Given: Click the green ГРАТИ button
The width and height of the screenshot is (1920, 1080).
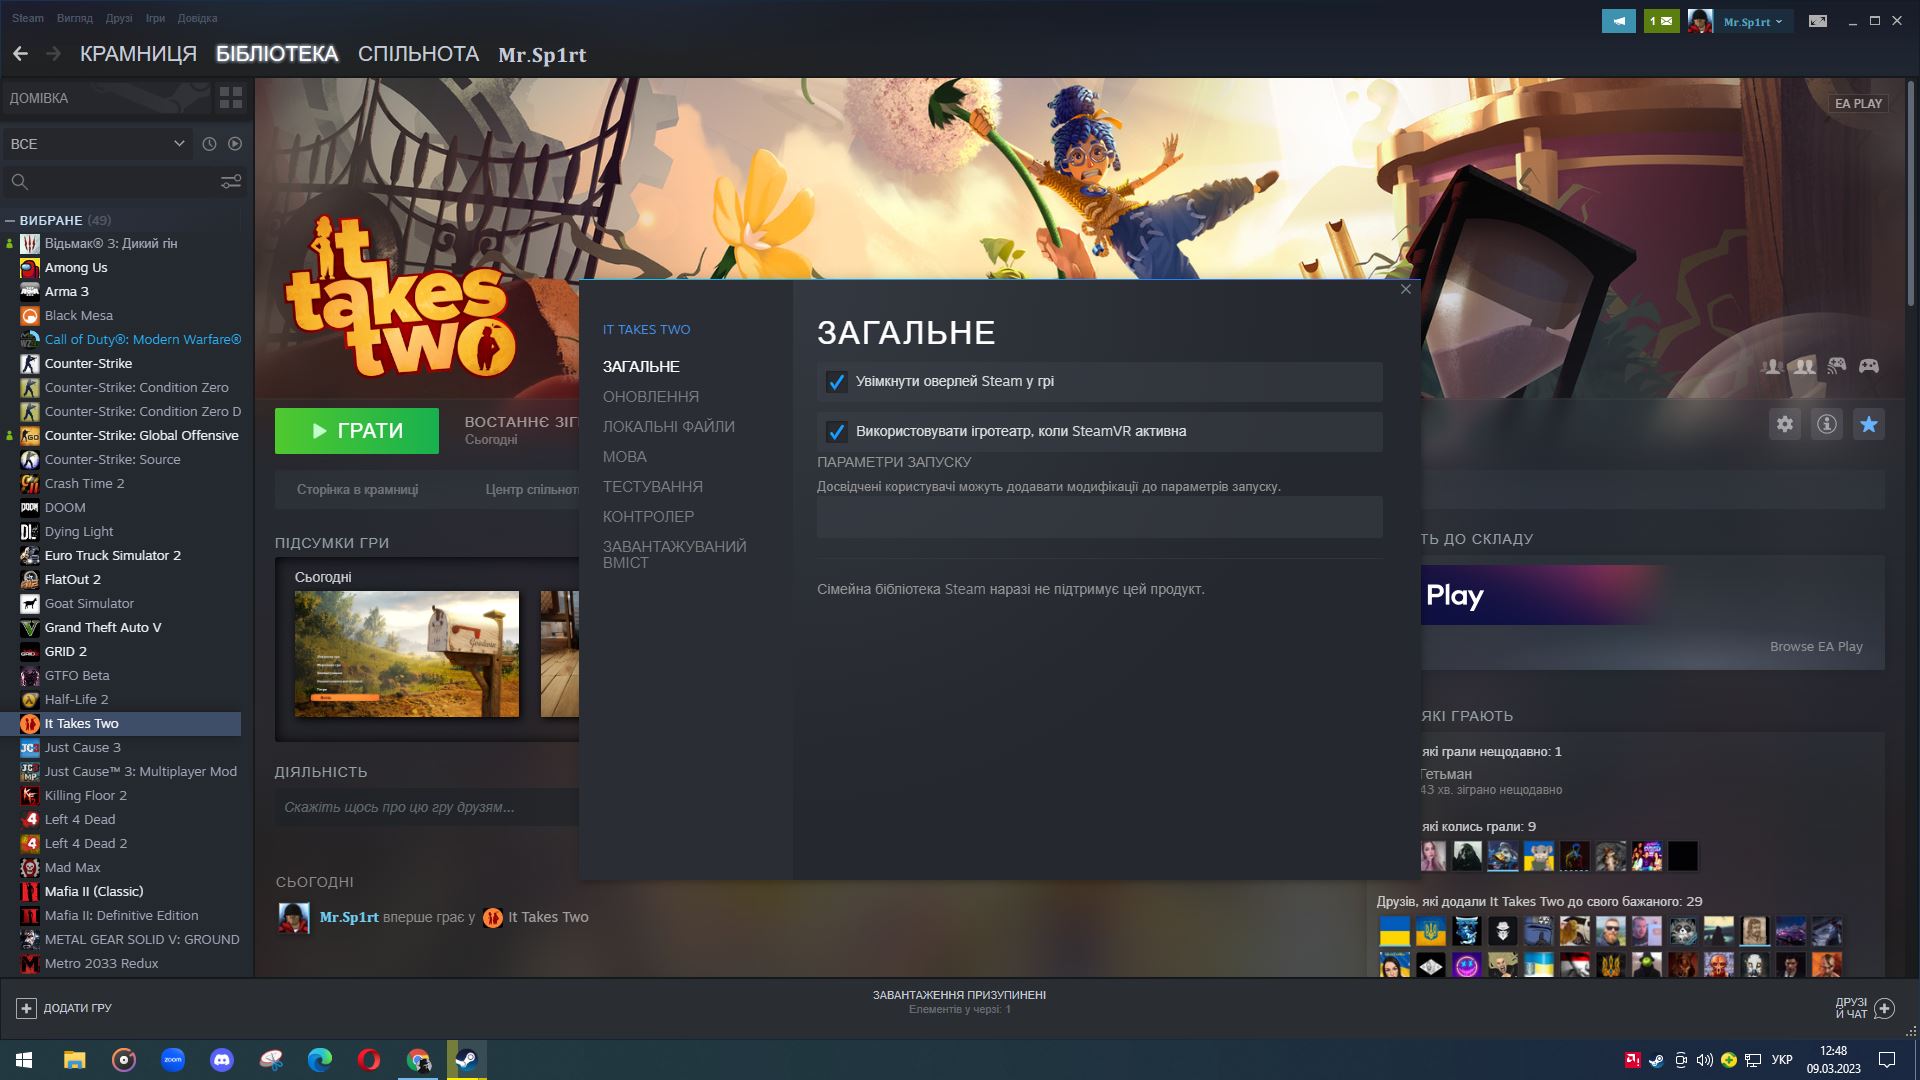Looking at the screenshot, I should point(357,431).
